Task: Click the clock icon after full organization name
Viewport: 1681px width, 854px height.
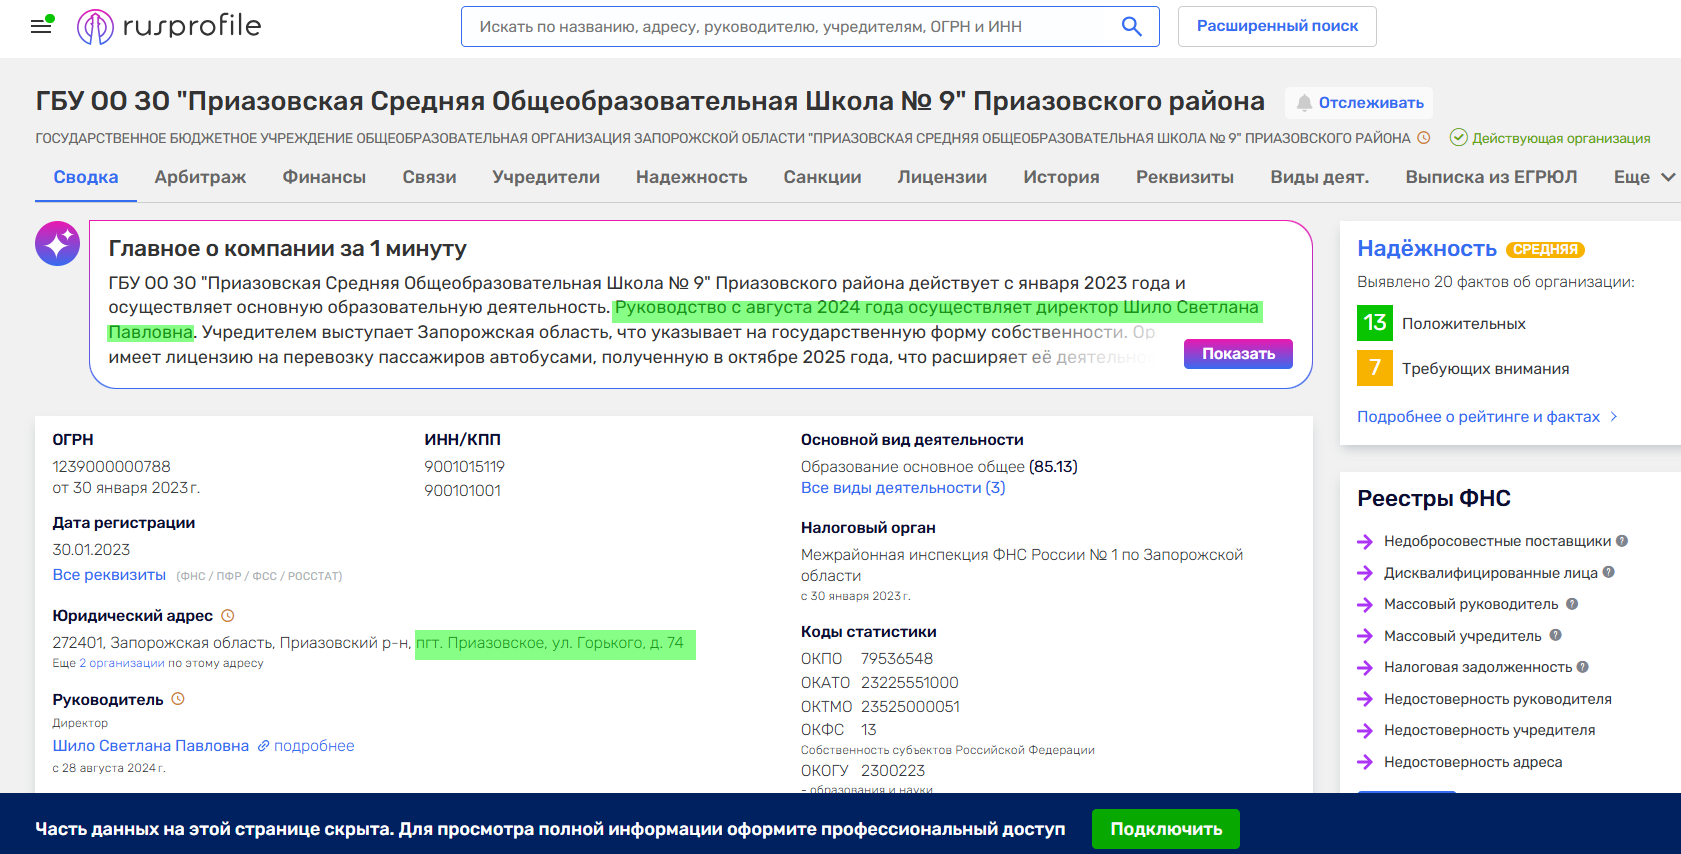Action: click(1424, 138)
